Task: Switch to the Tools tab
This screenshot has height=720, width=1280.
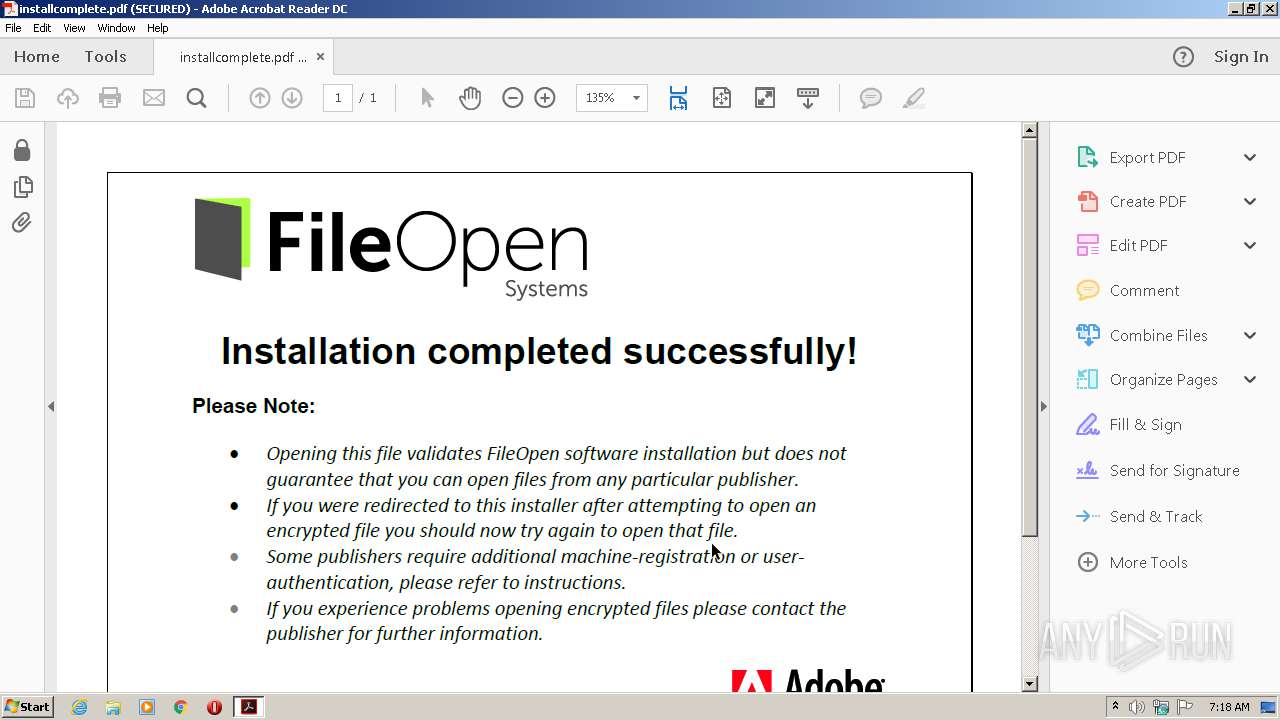Action: (x=105, y=57)
